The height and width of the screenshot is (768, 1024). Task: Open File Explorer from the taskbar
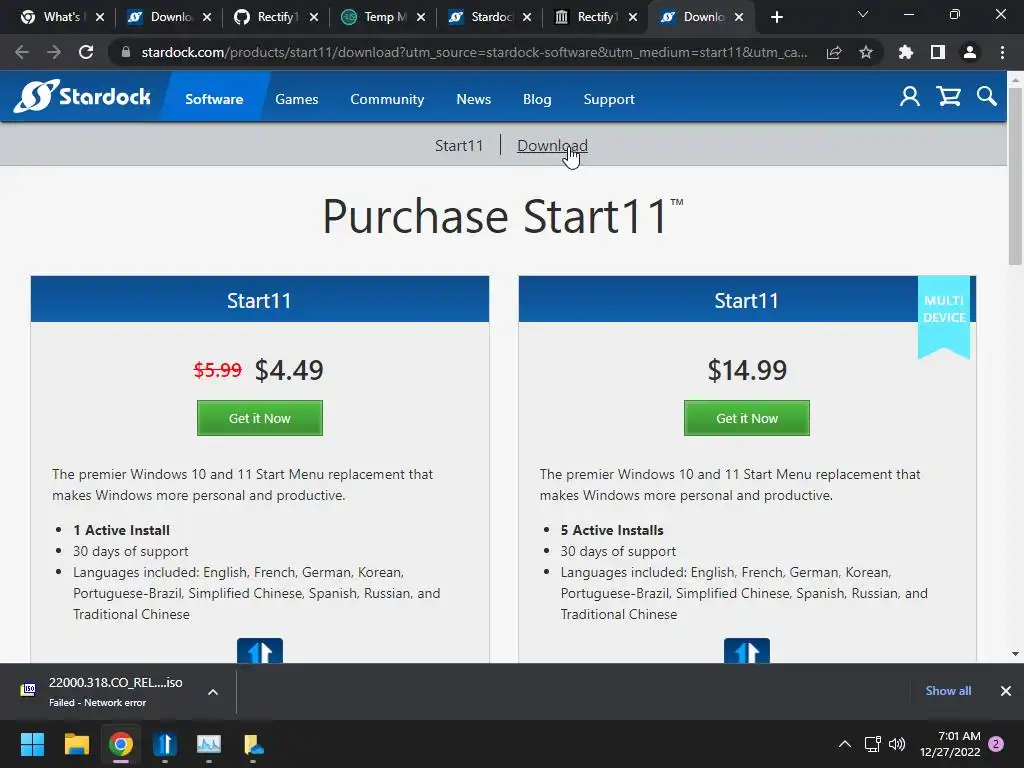[x=76, y=744]
